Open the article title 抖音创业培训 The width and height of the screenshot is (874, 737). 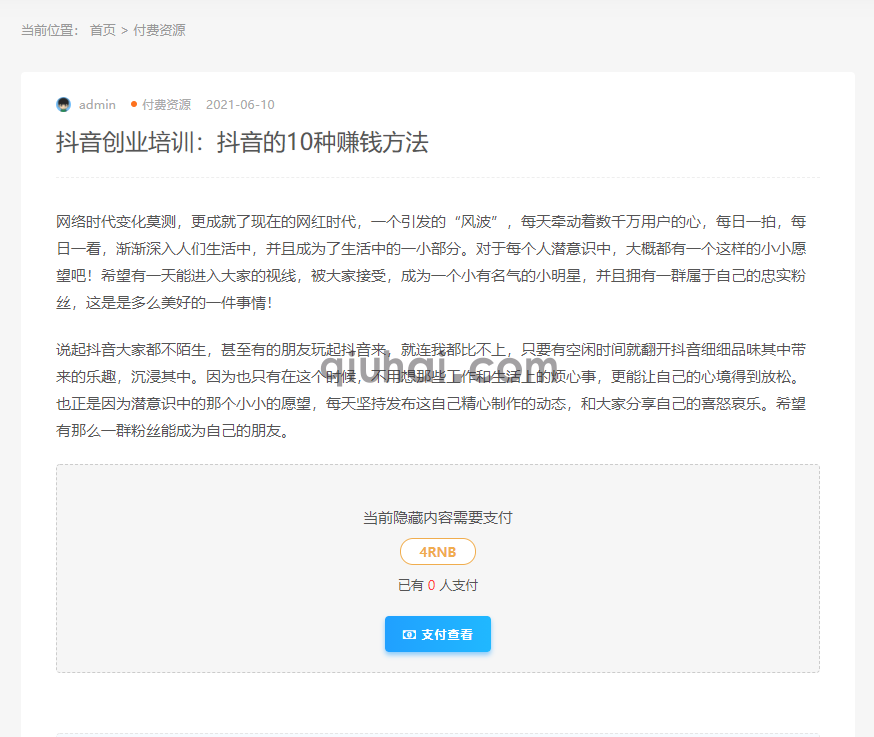coord(242,143)
